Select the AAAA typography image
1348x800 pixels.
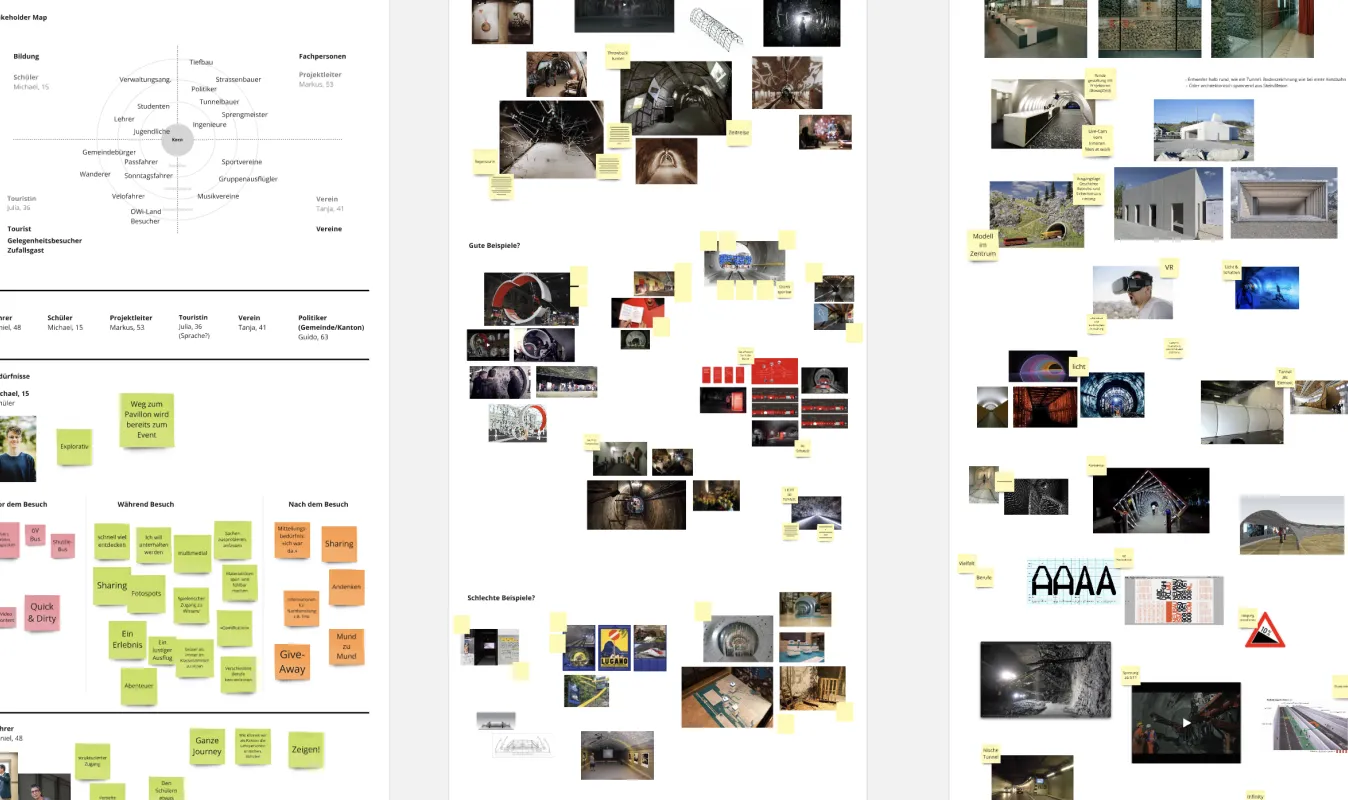click(1073, 581)
